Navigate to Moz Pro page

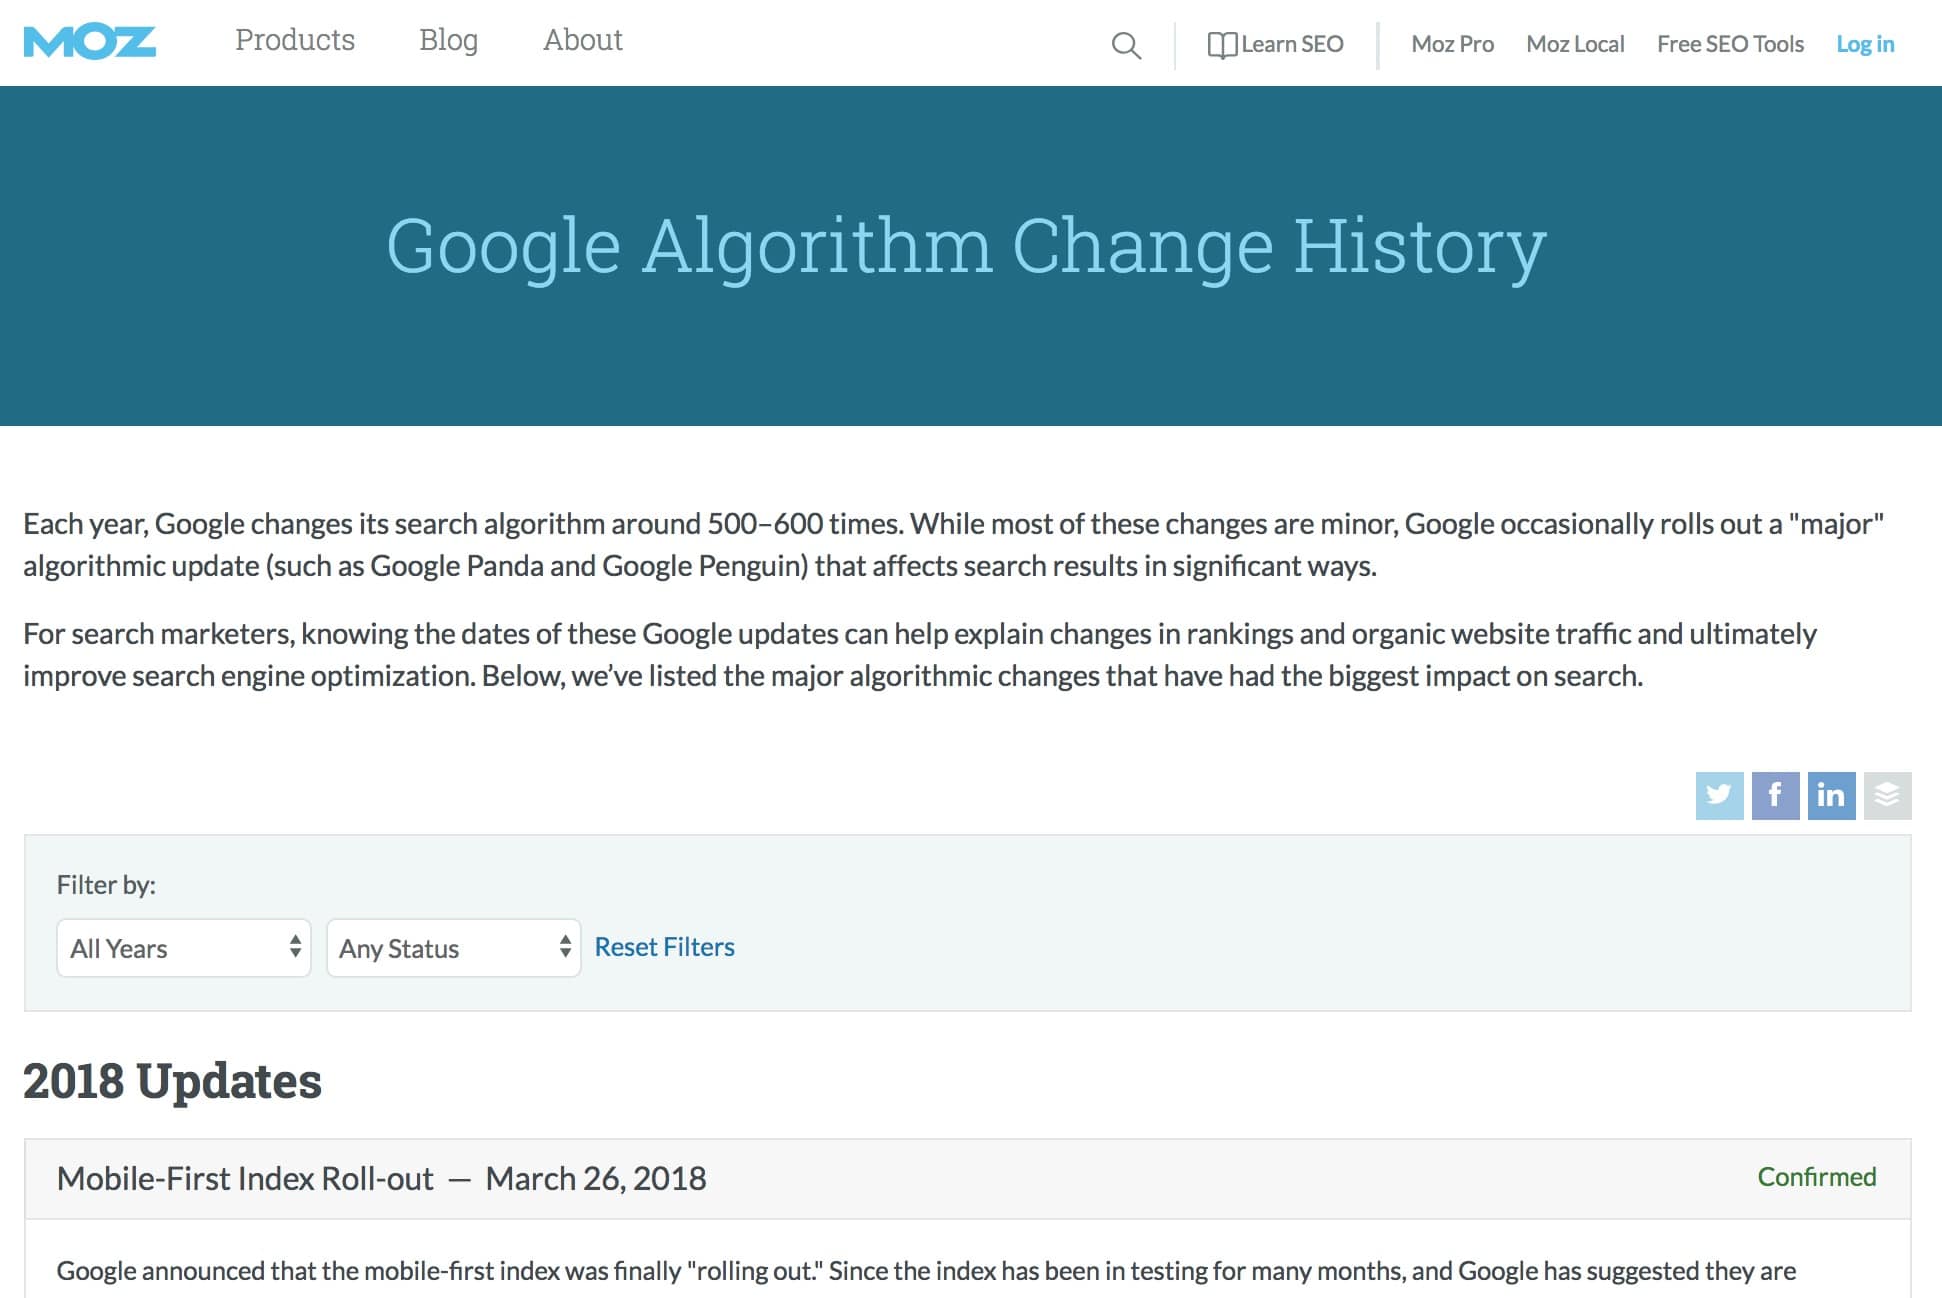click(x=1453, y=43)
